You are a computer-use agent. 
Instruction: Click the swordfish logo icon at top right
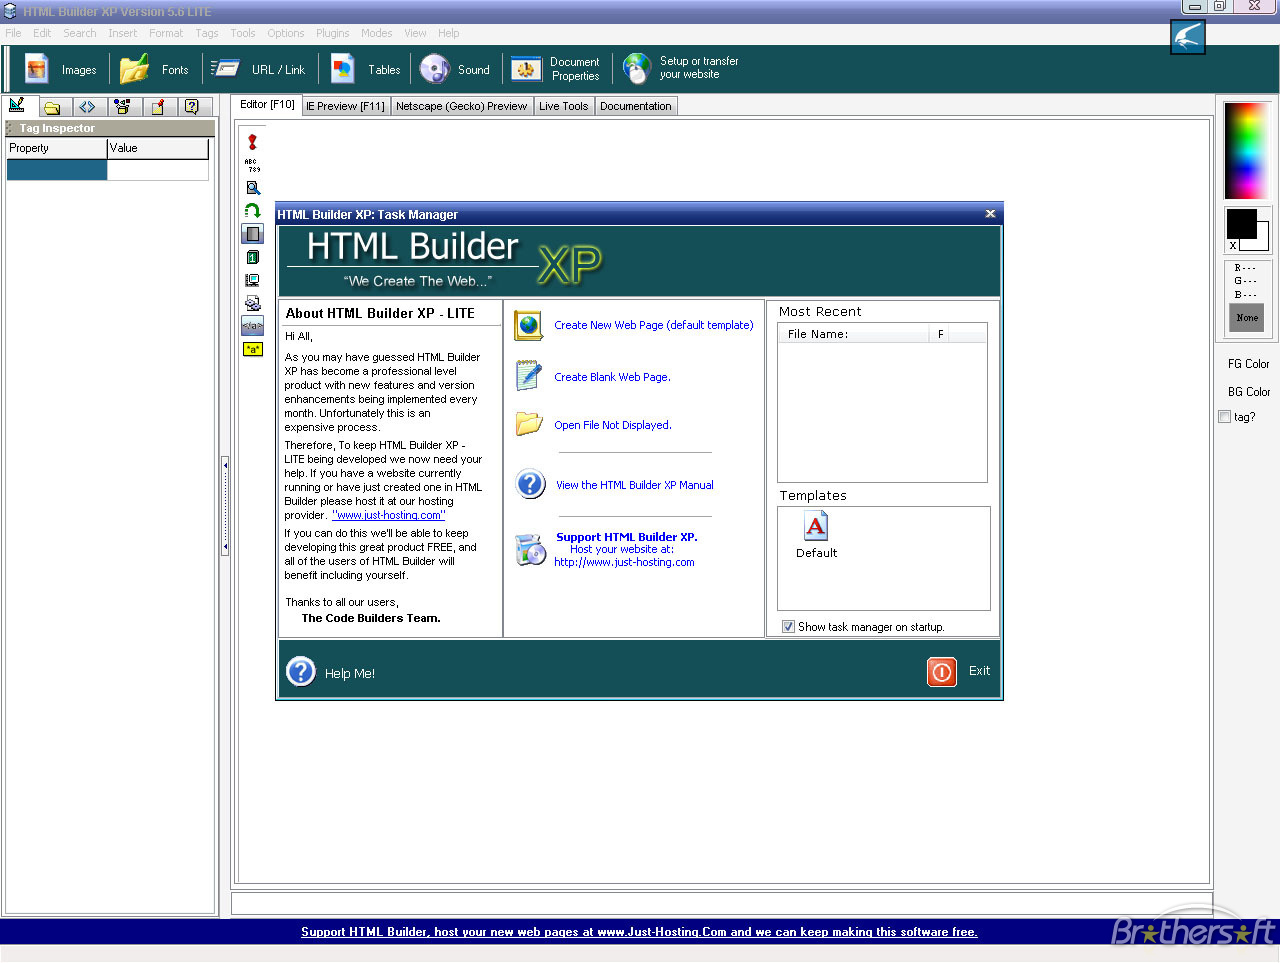point(1188,38)
